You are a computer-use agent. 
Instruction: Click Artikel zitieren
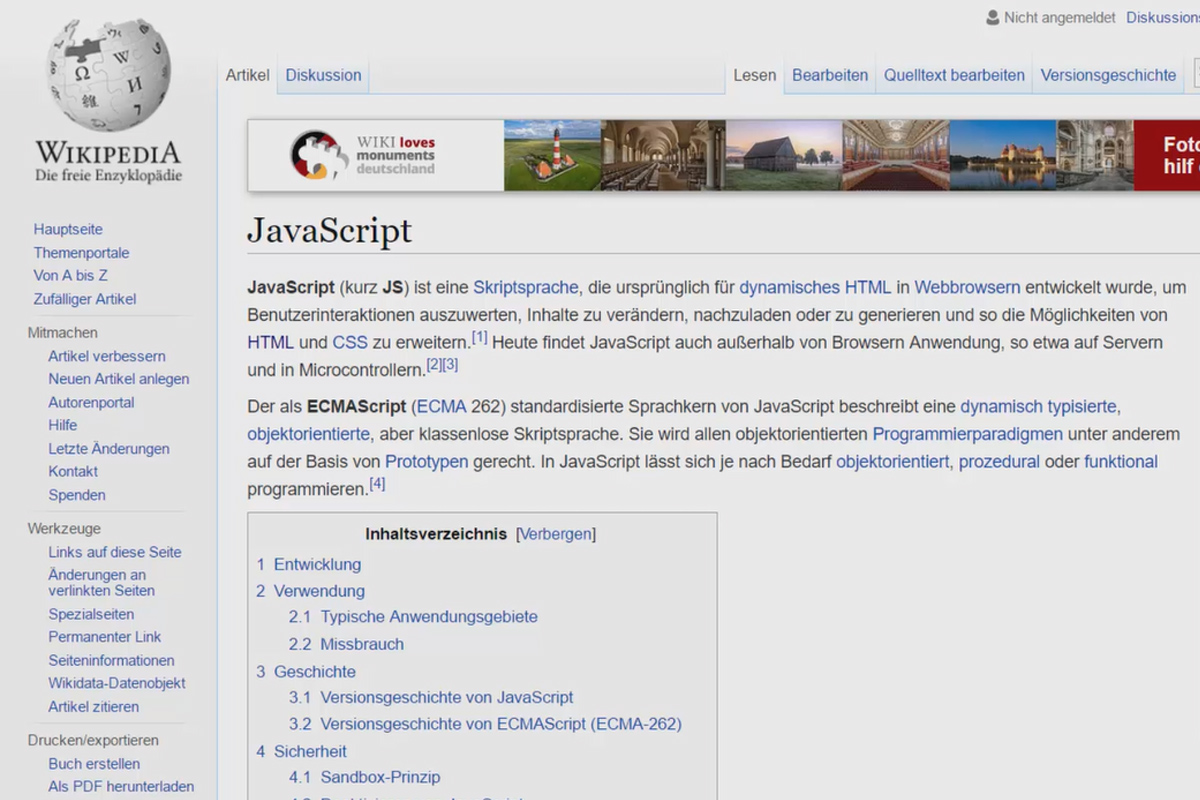coord(94,706)
